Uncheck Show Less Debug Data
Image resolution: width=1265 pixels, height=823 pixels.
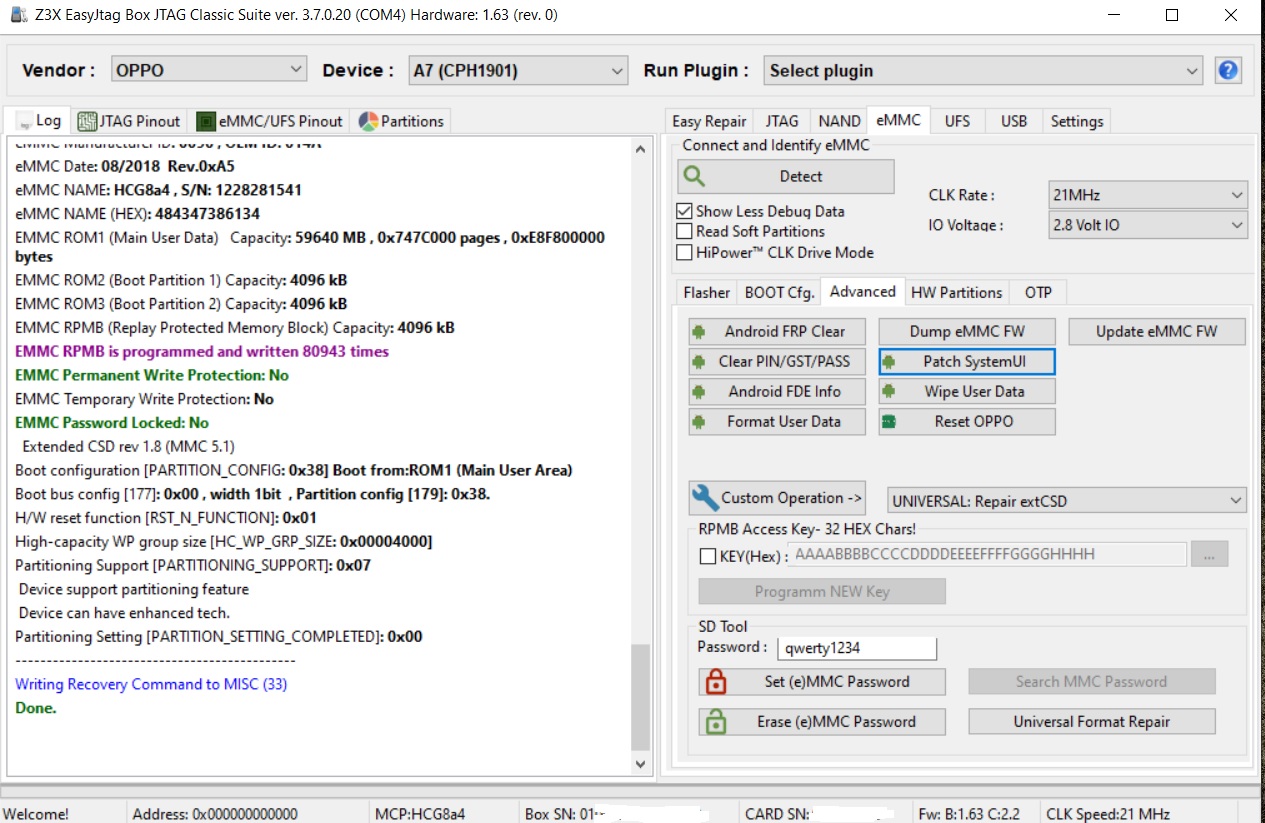684,211
